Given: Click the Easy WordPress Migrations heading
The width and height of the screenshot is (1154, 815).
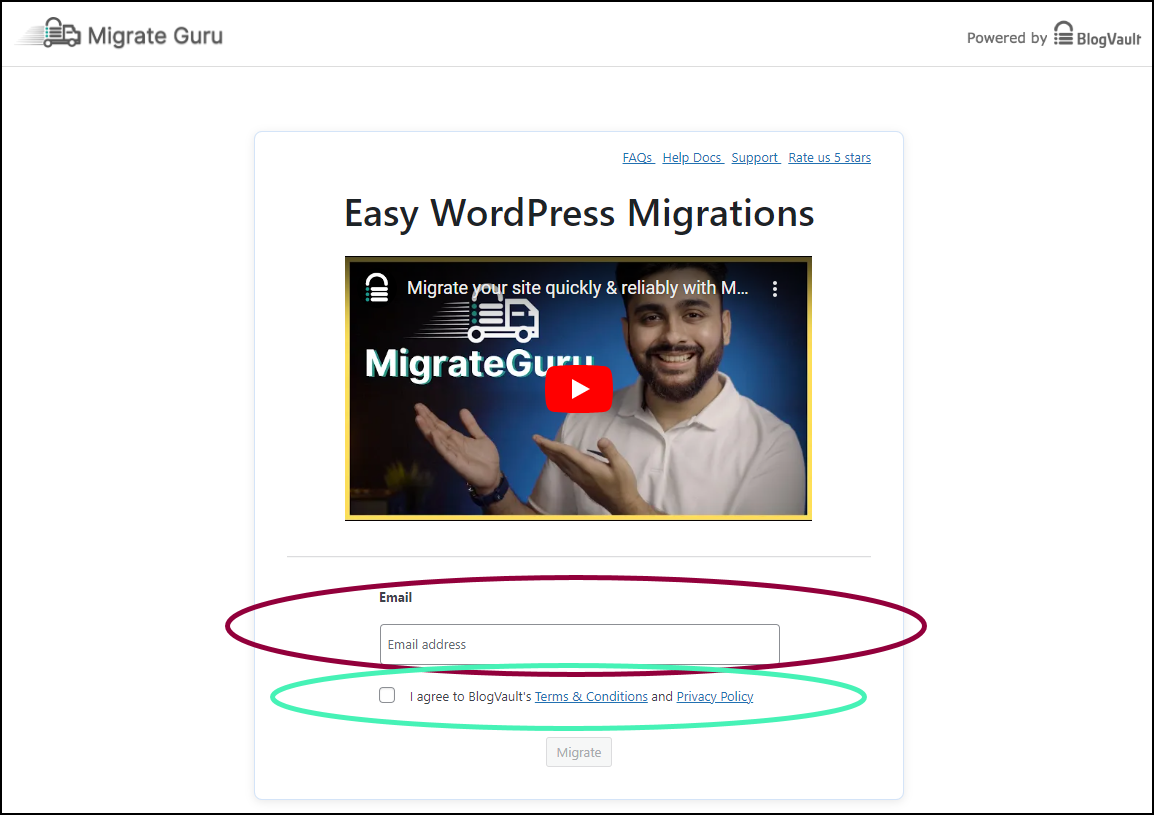Looking at the screenshot, I should coord(578,213).
